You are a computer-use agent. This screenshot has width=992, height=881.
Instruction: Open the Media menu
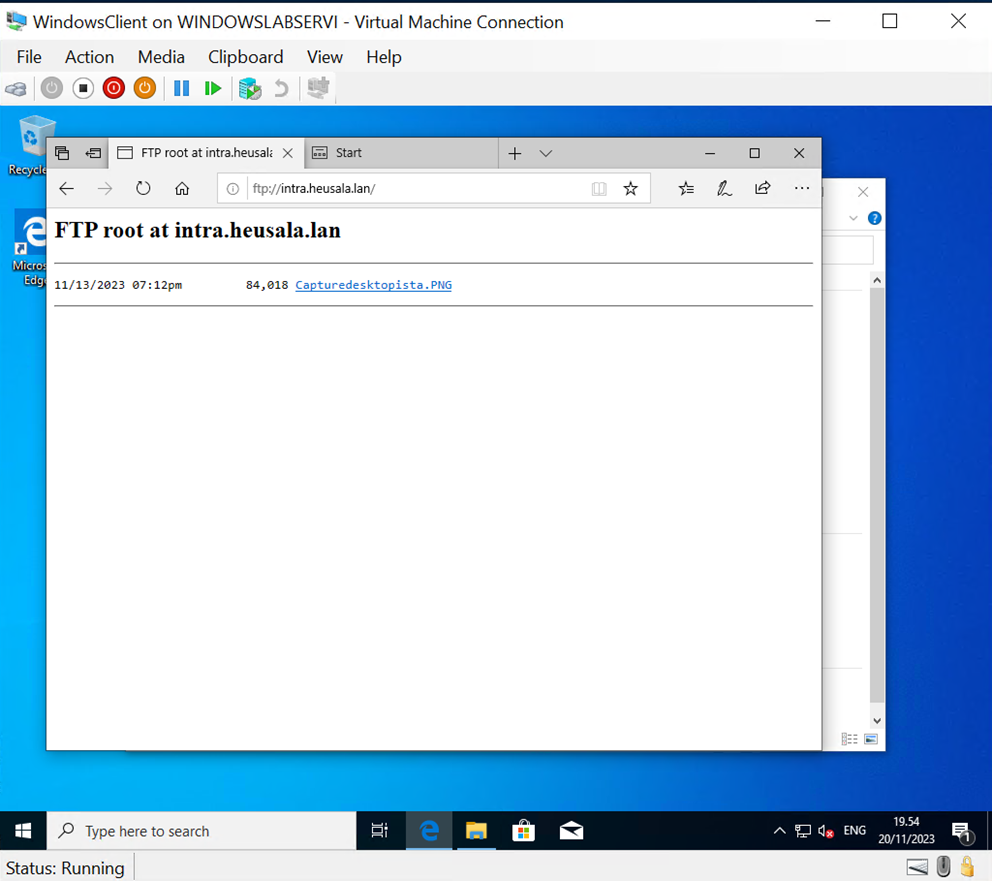(x=161, y=57)
